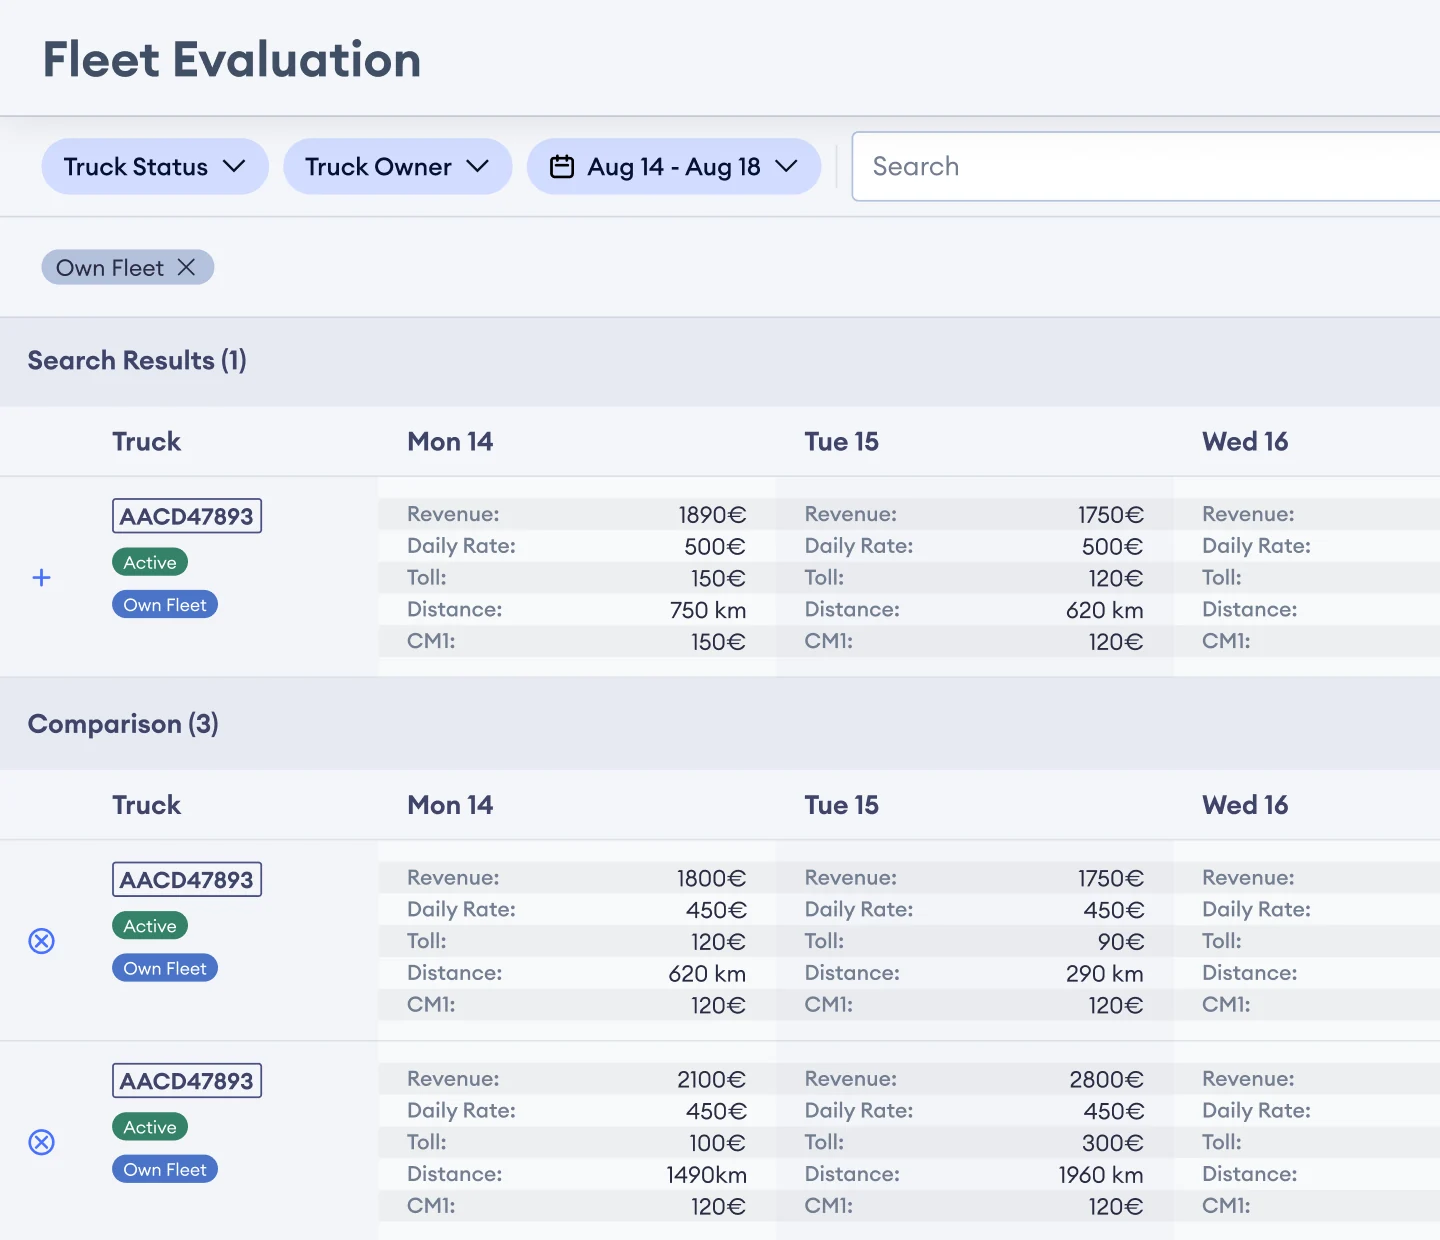
Task: Open the Truck Status dropdown
Action: click(x=155, y=166)
